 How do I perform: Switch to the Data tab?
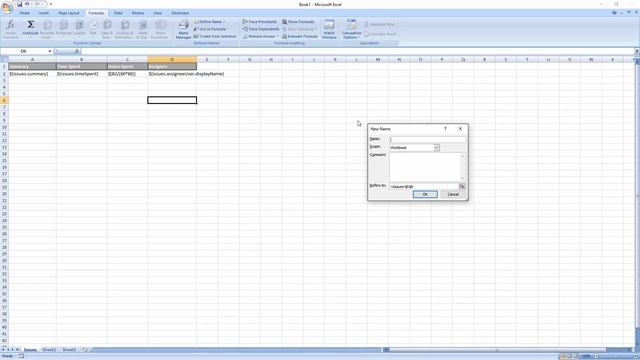(118, 13)
